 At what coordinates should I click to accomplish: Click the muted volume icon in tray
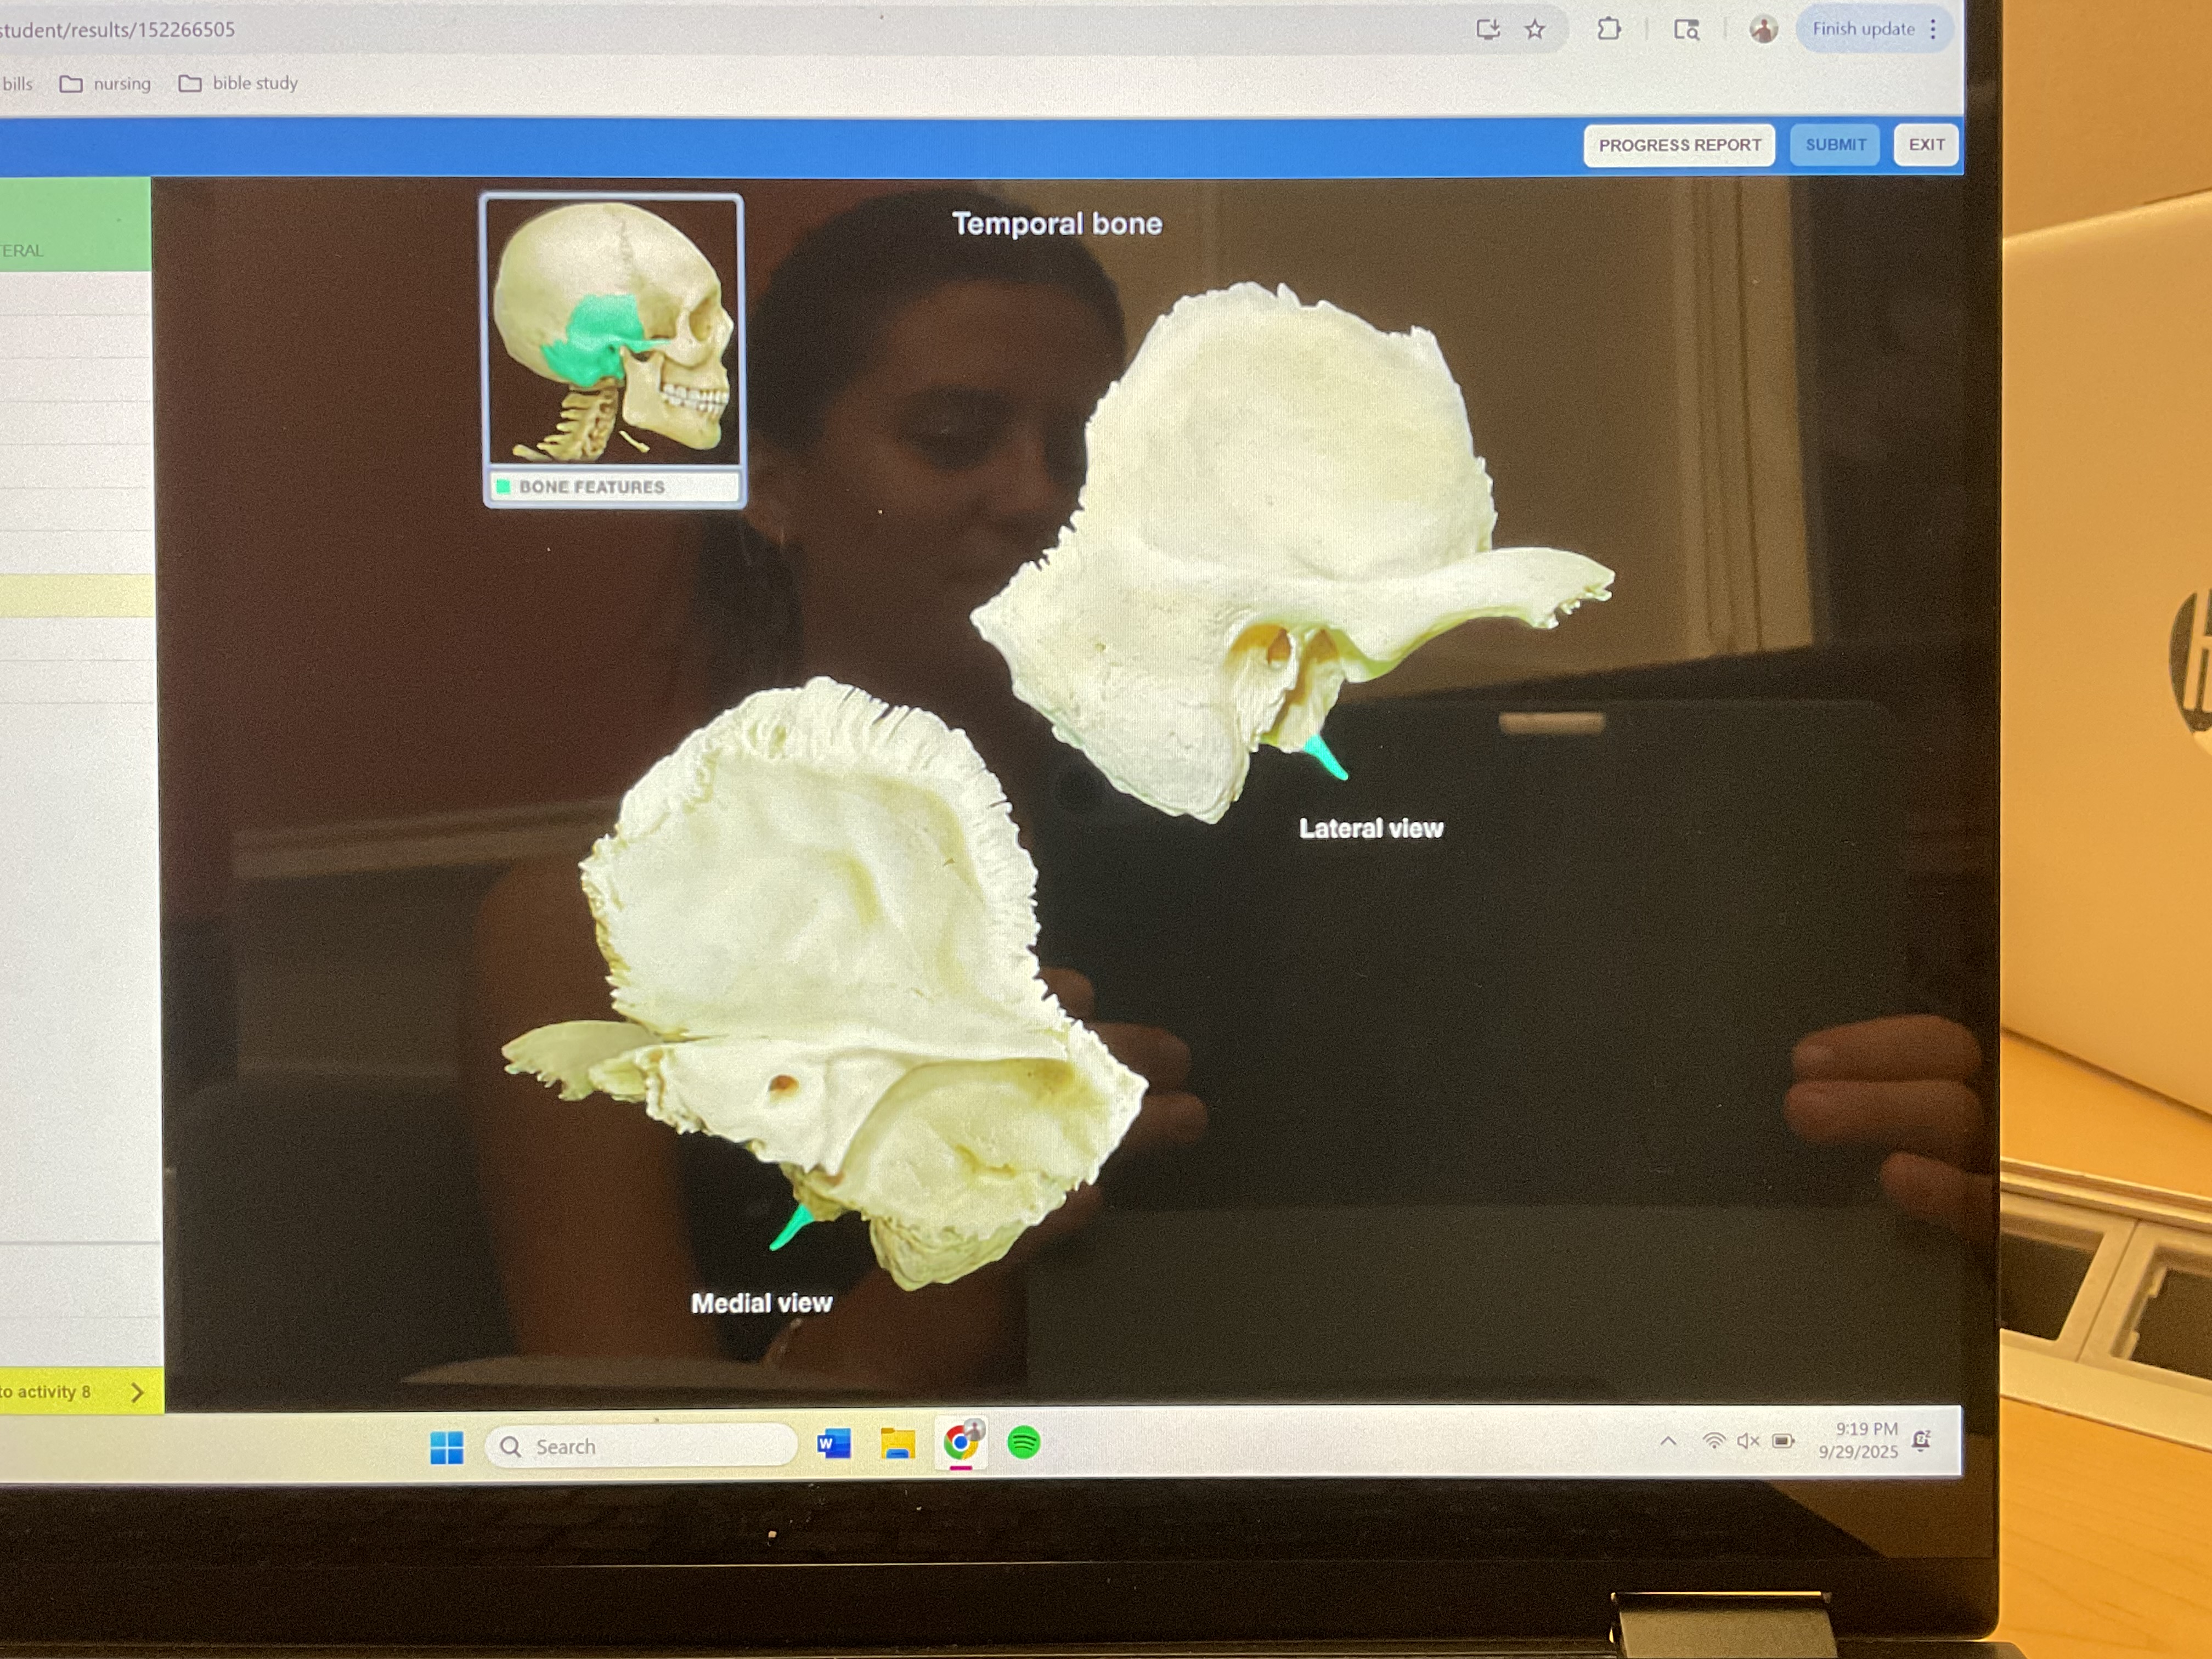pyautogui.click(x=1747, y=1441)
